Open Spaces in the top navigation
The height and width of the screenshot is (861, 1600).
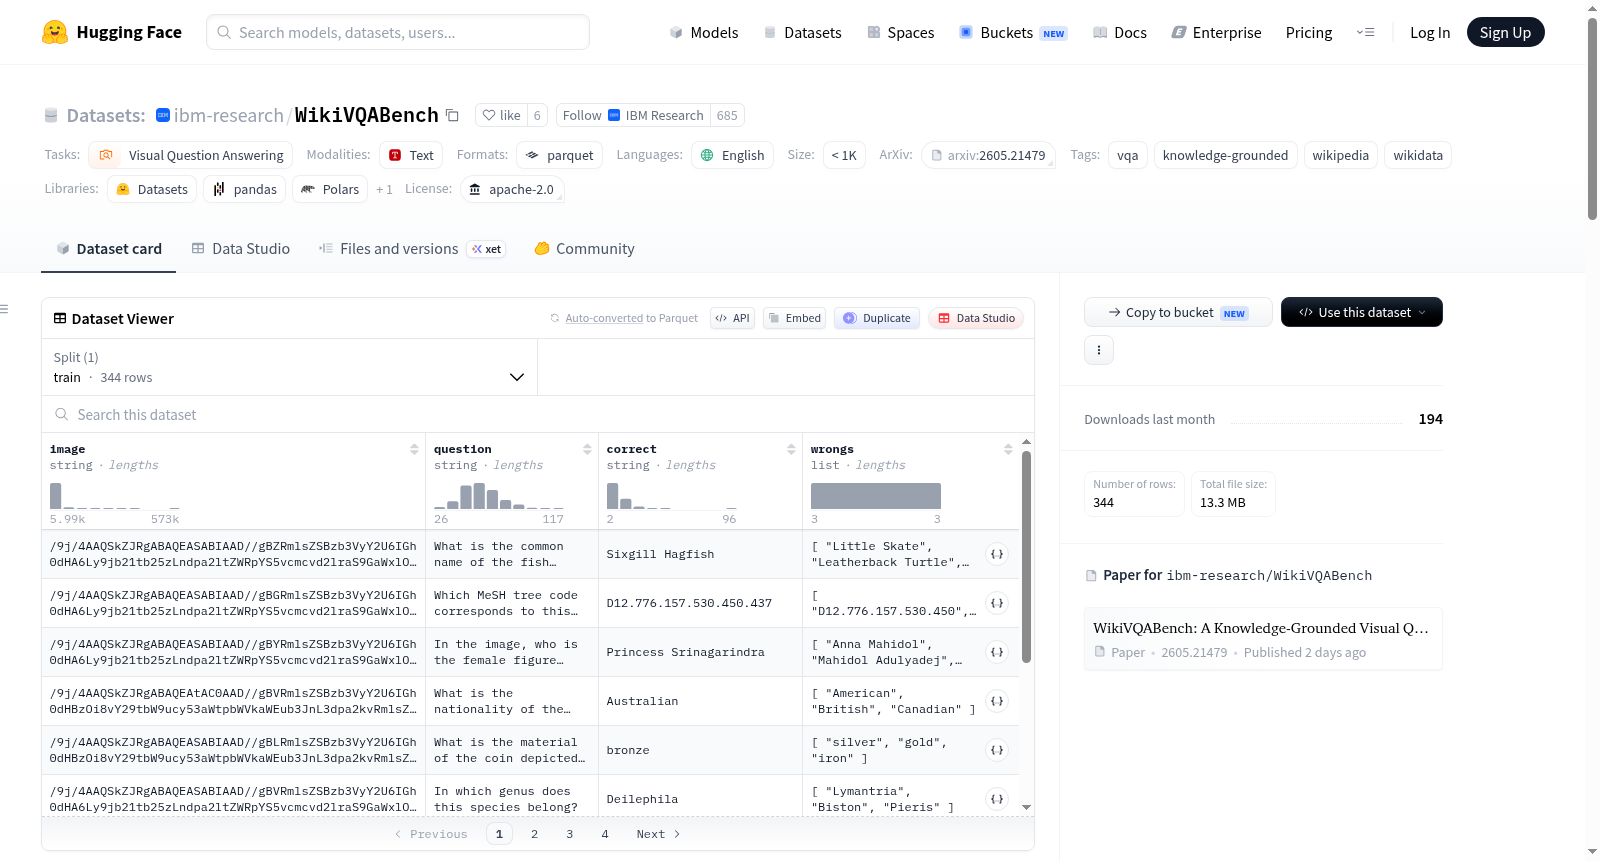901,32
